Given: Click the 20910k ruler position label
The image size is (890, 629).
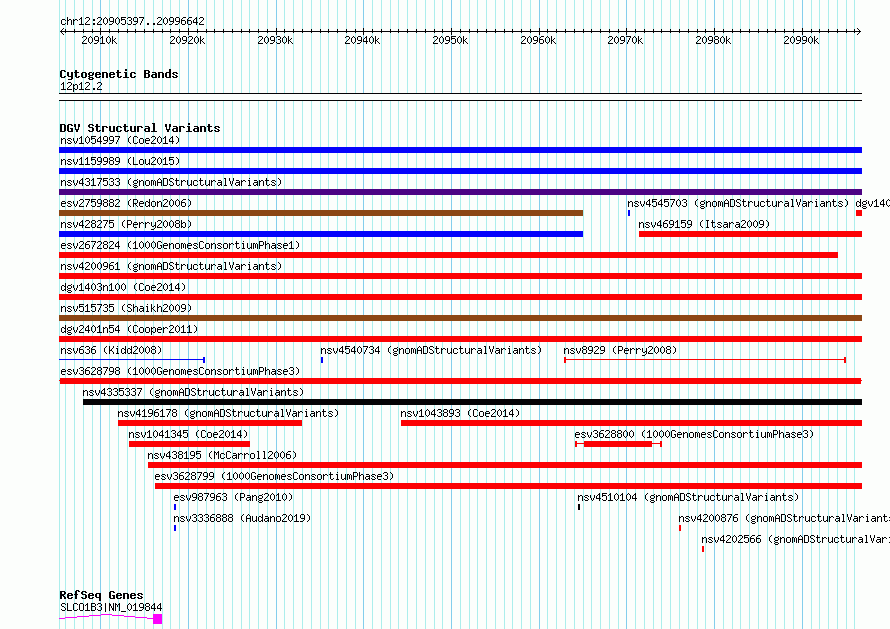Looking at the screenshot, I should pos(99,41).
